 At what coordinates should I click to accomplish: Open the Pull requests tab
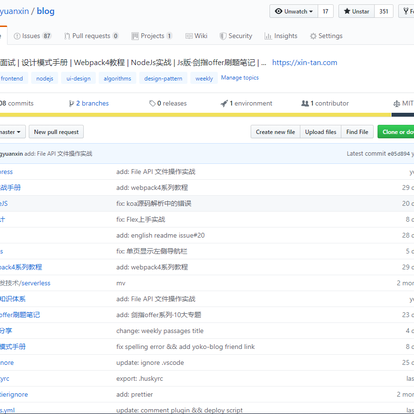point(91,36)
